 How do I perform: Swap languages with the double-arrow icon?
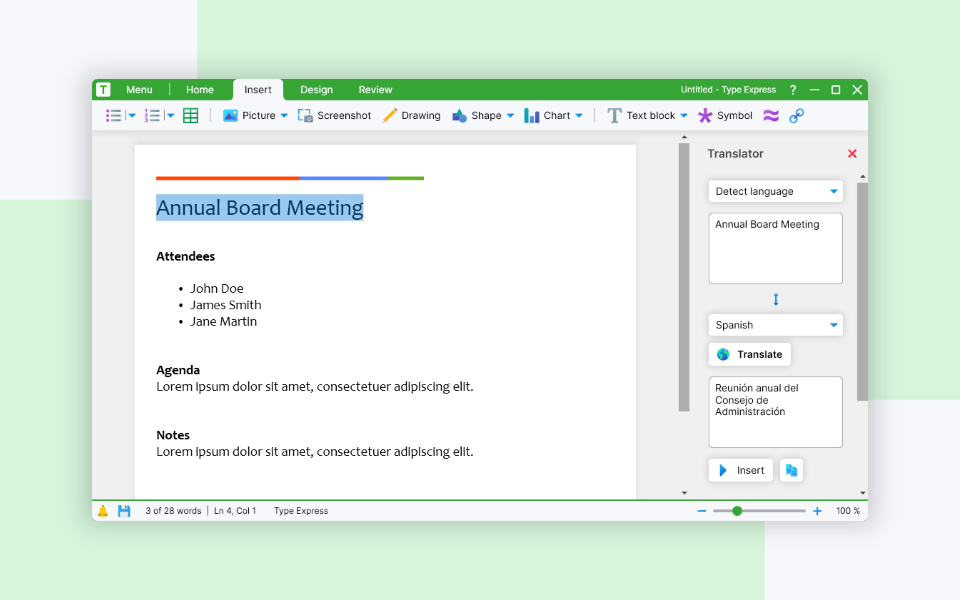tap(776, 299)
